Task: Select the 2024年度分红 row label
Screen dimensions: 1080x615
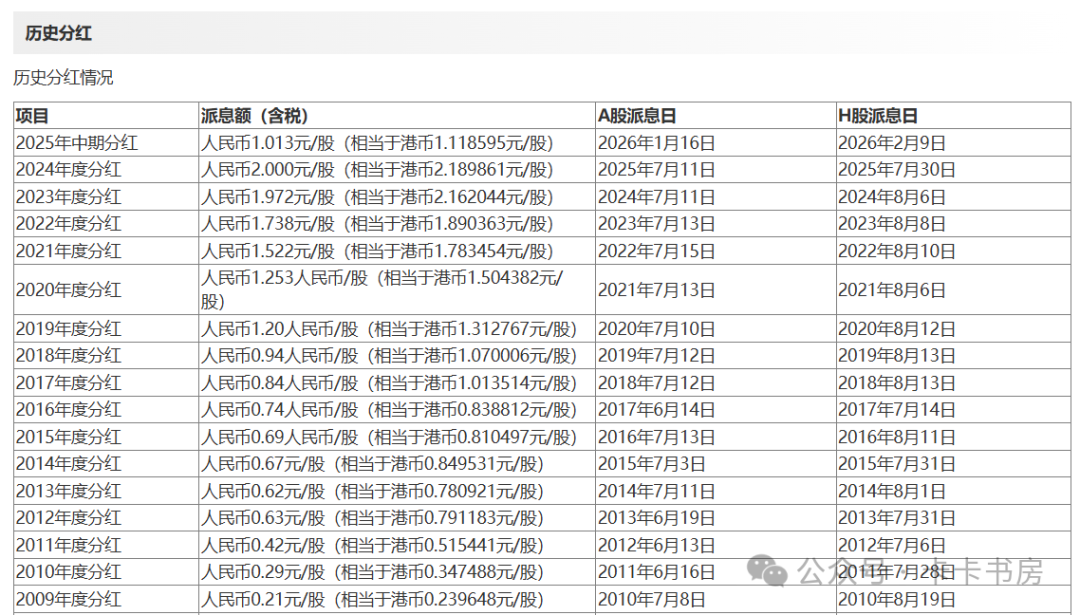Action: [x=69, y=170]
